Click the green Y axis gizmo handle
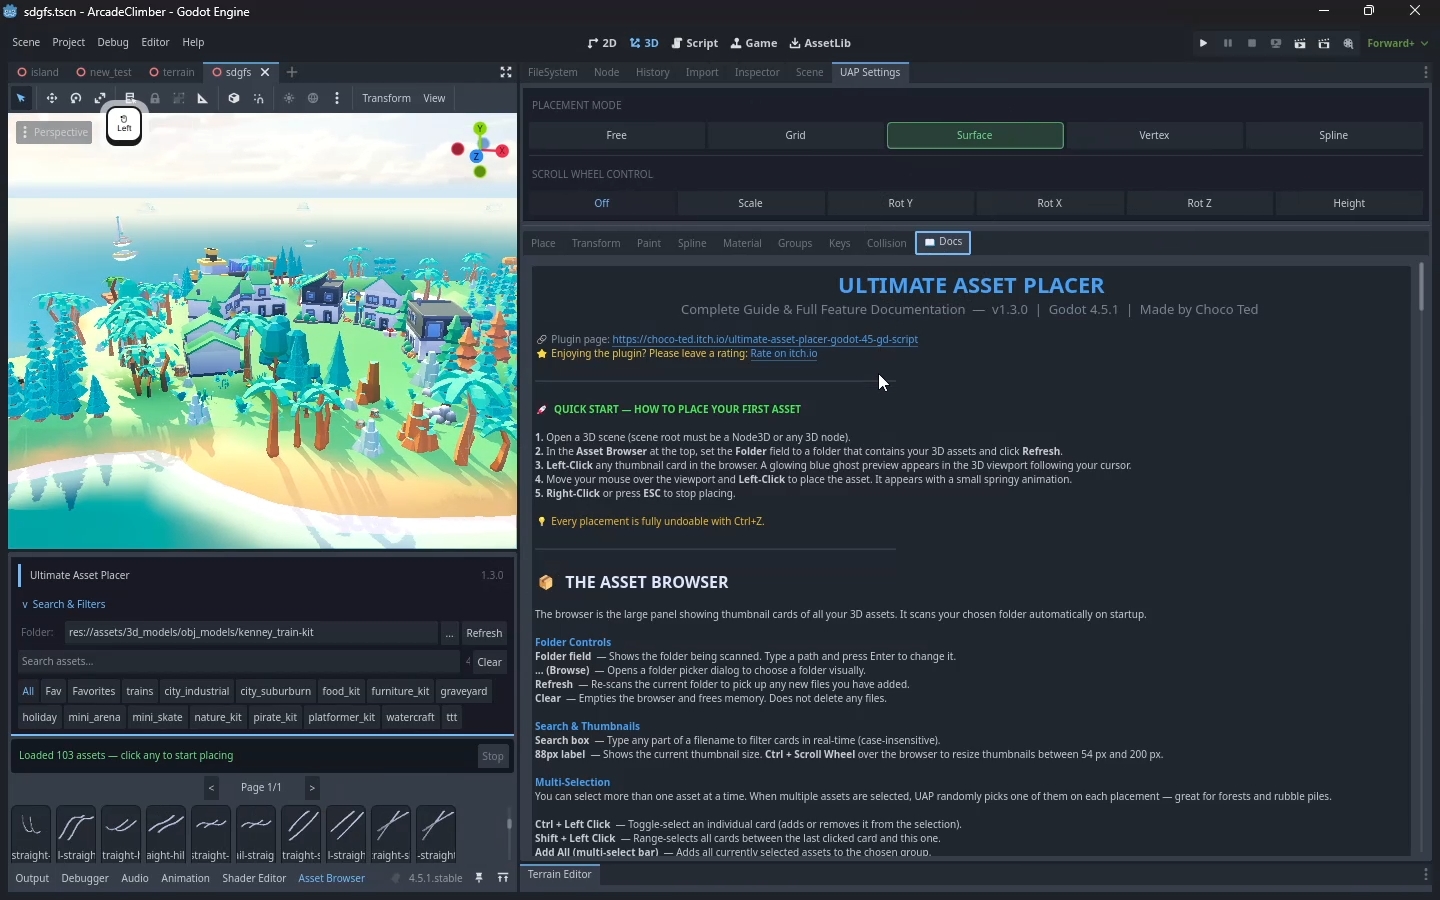The height and width of the screenshot is (900, 1440). click(x=481, y=129)
